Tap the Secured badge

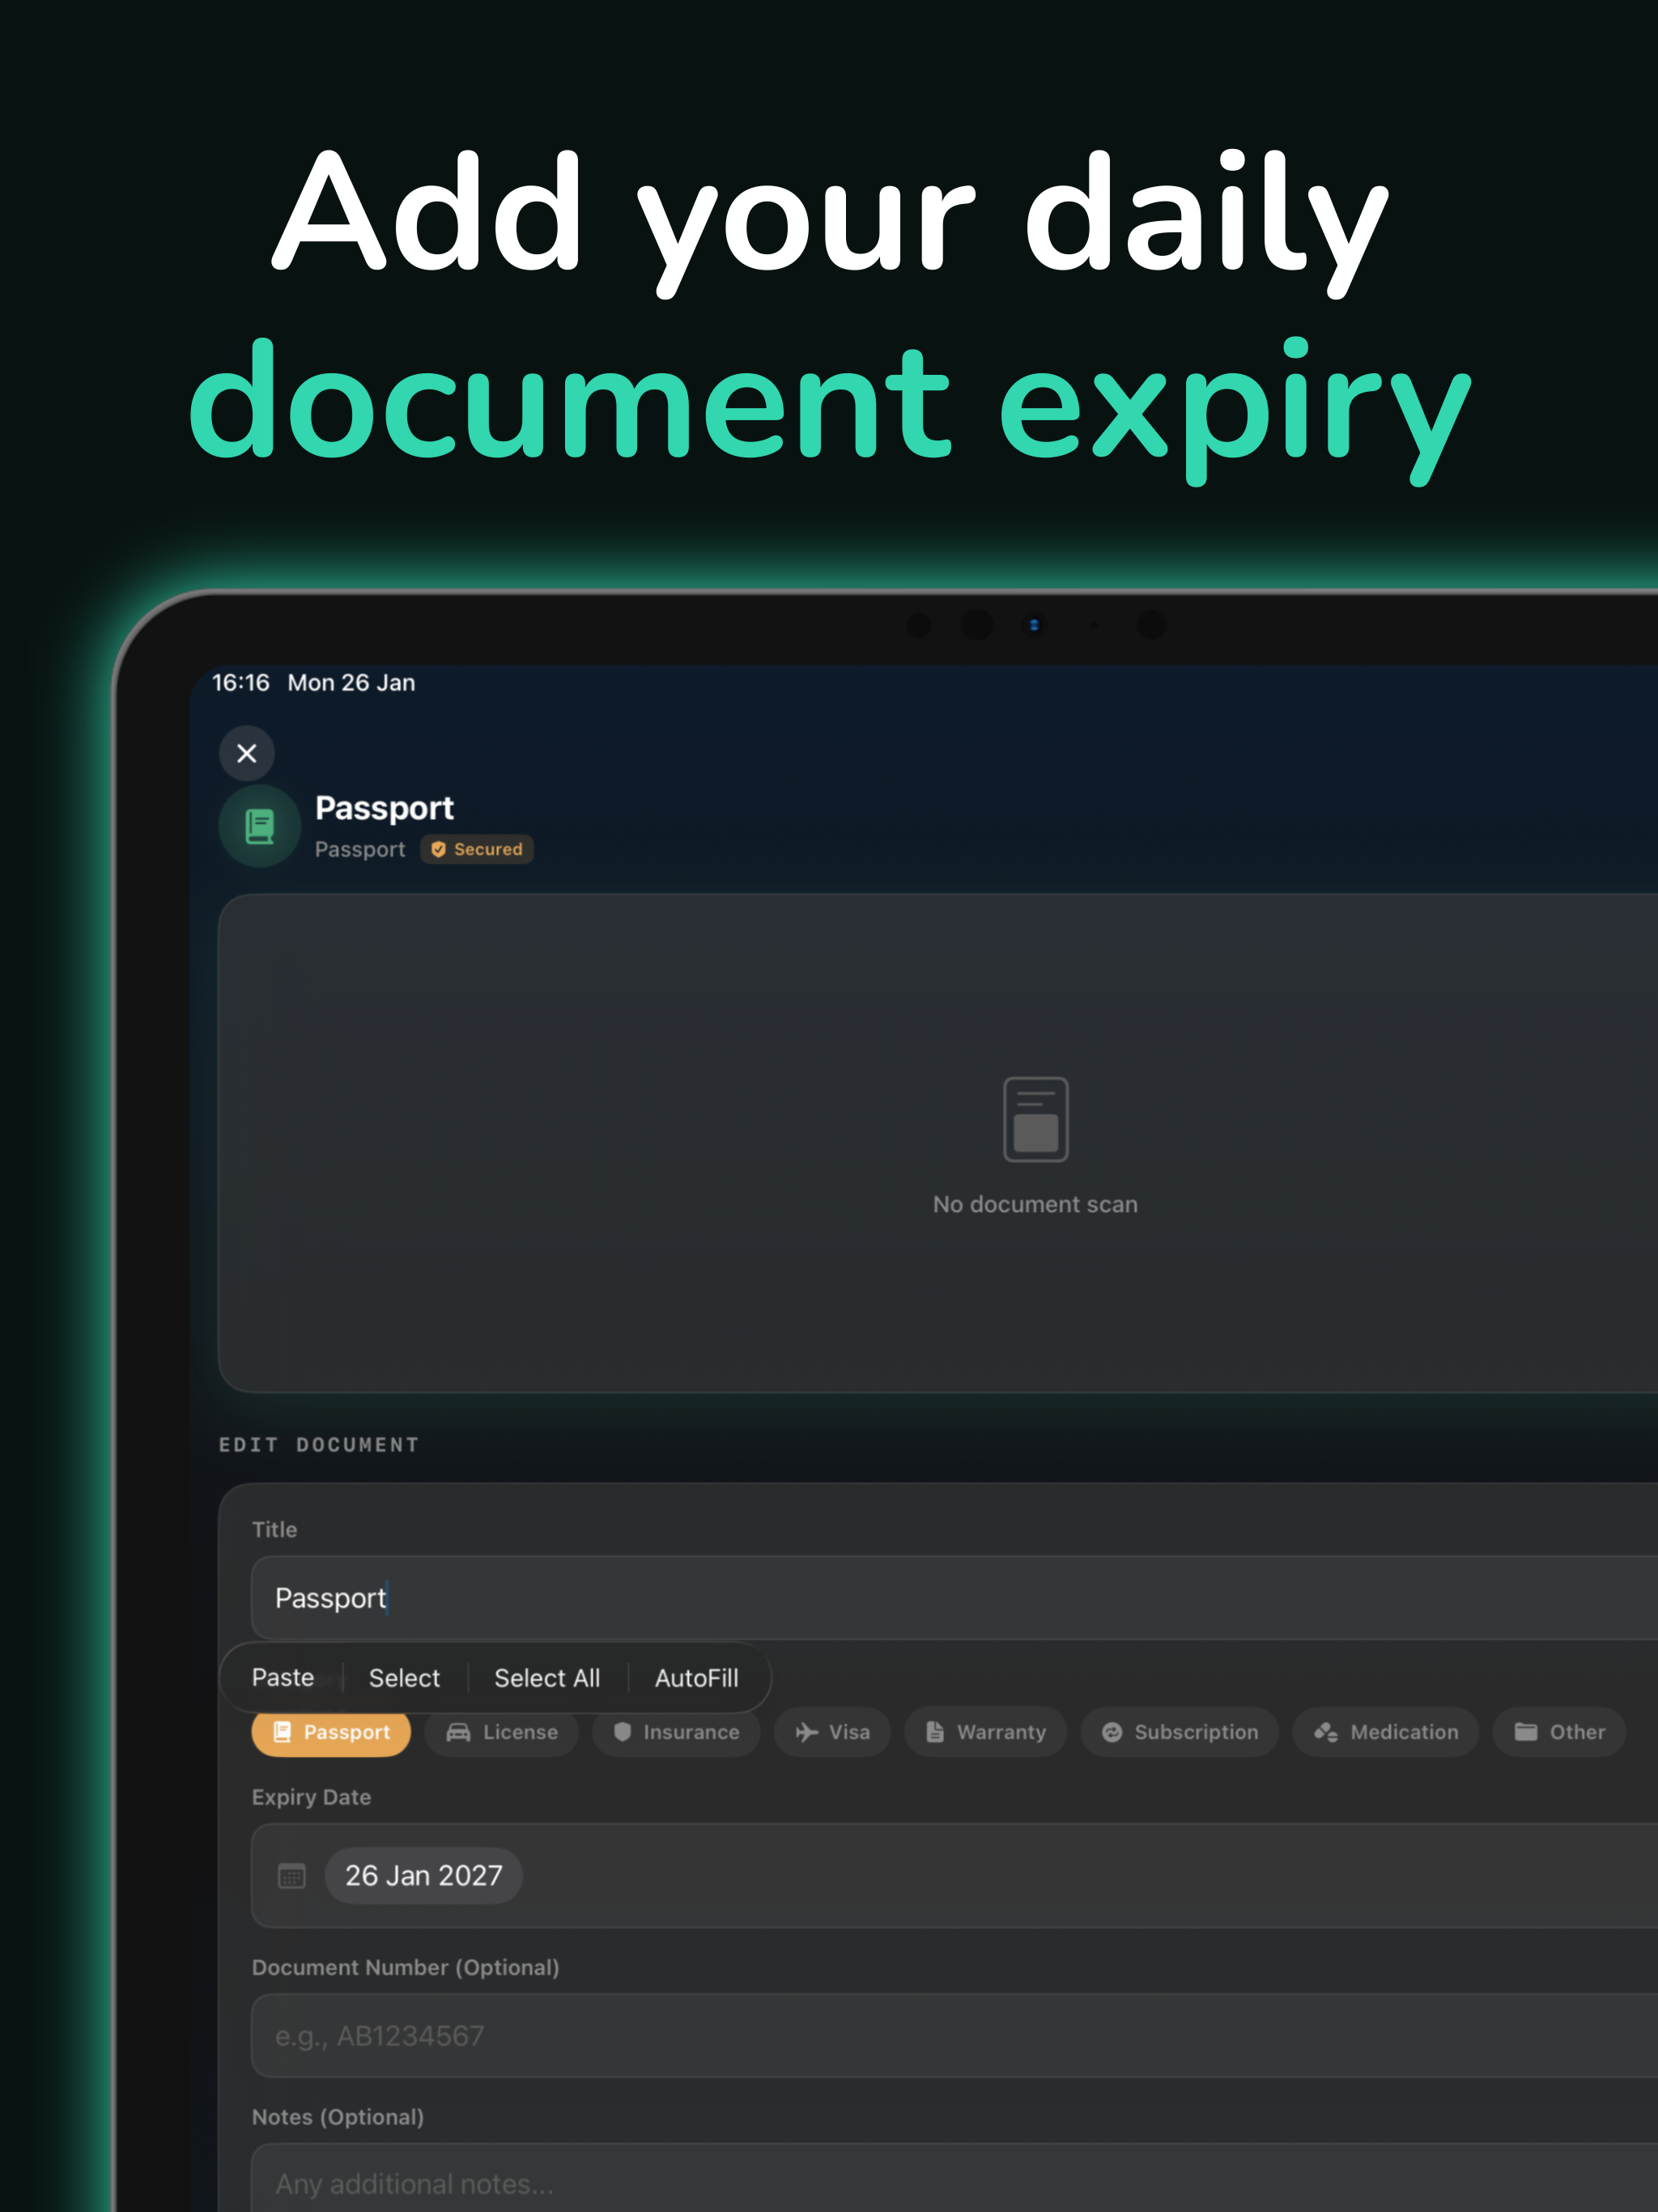[477, 849]
